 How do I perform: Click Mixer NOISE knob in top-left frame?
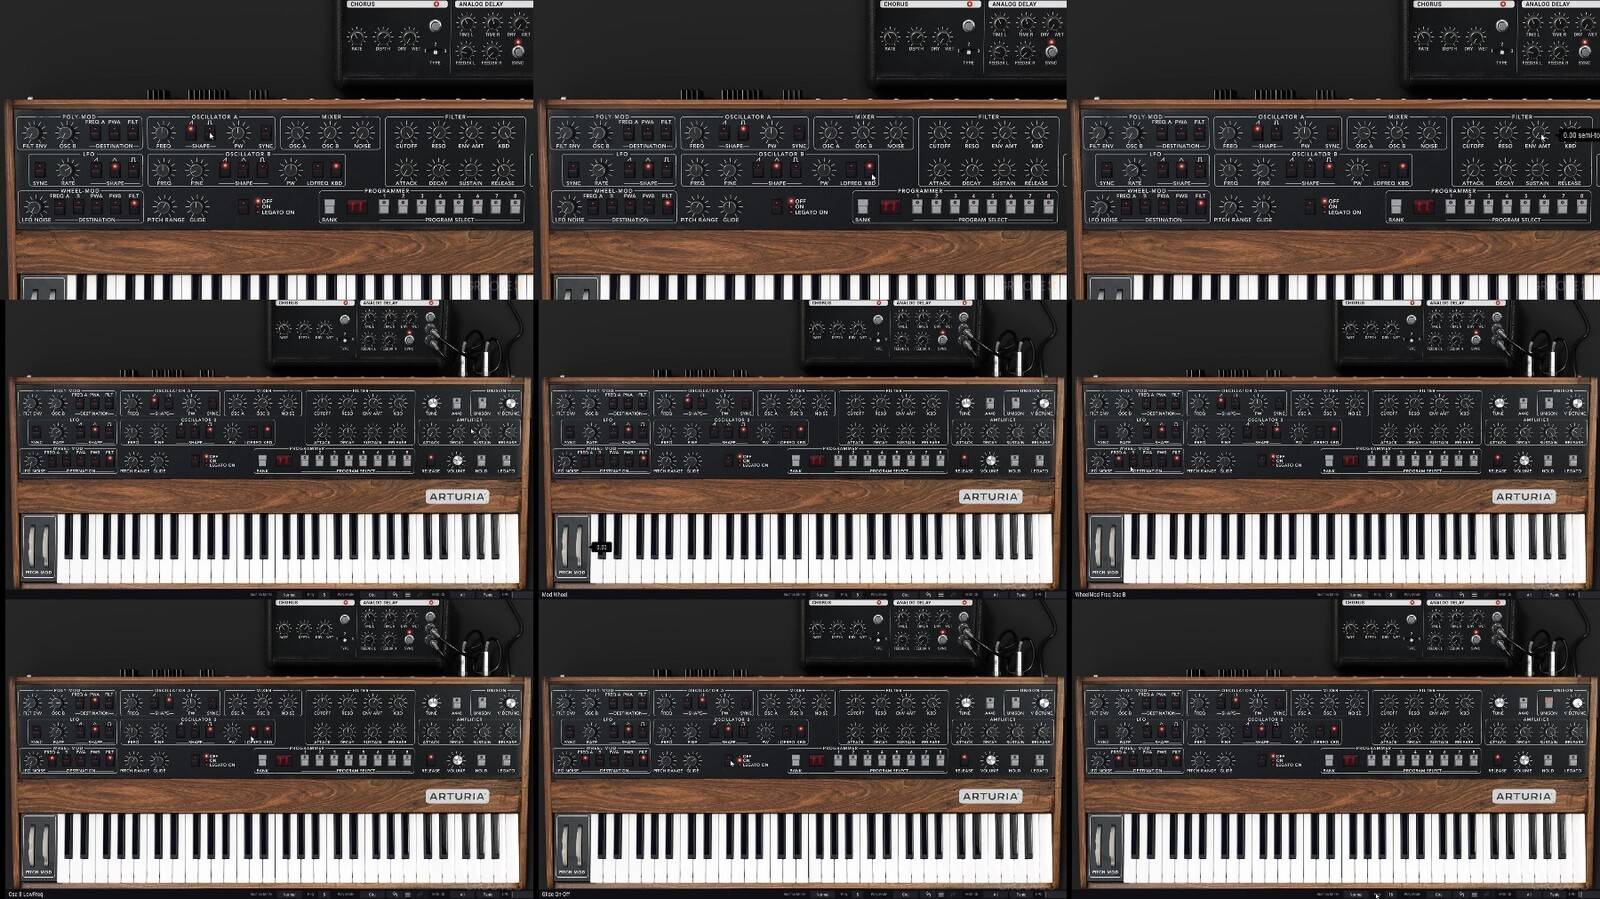tap(362, 133)
